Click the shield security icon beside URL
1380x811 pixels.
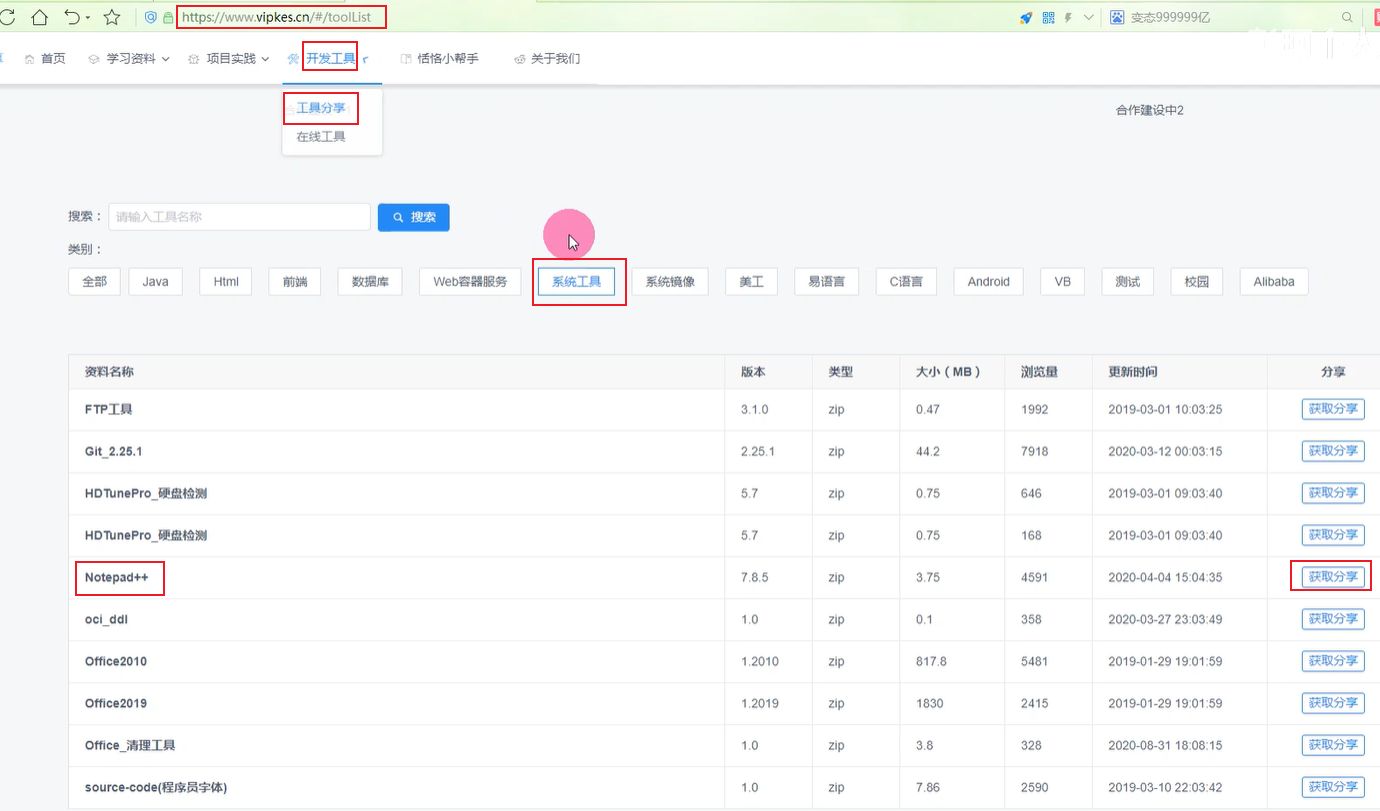pyautogui.click(x=151, y=17)
